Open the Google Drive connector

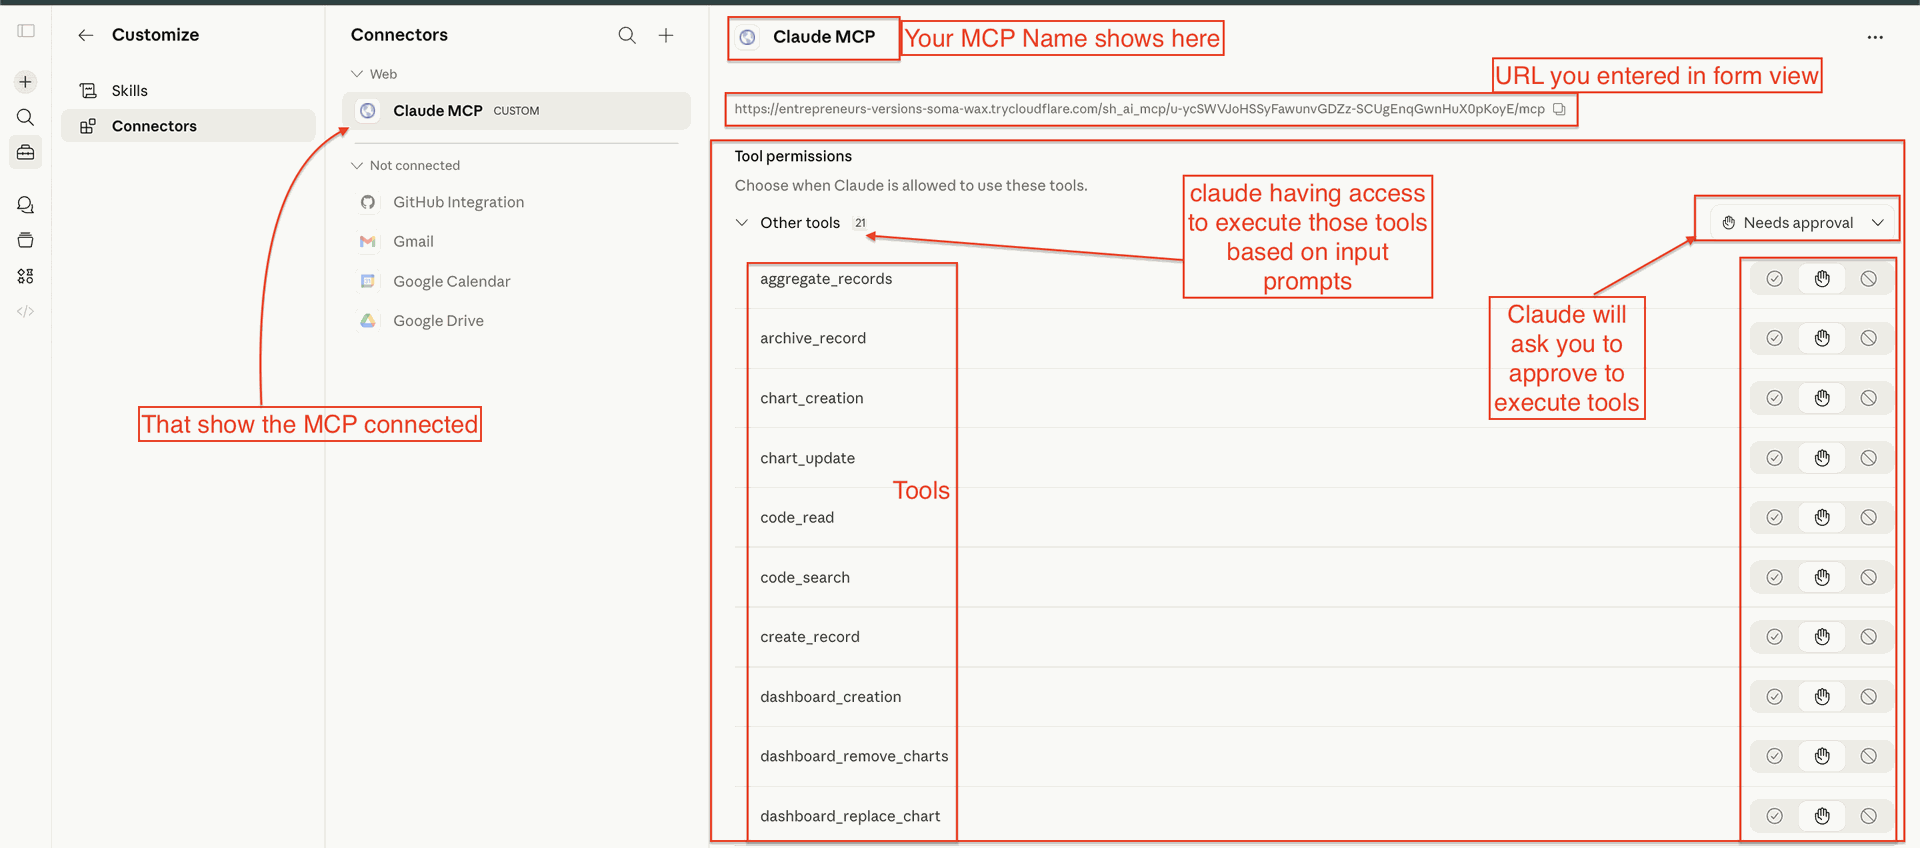(x=516, y=321)
